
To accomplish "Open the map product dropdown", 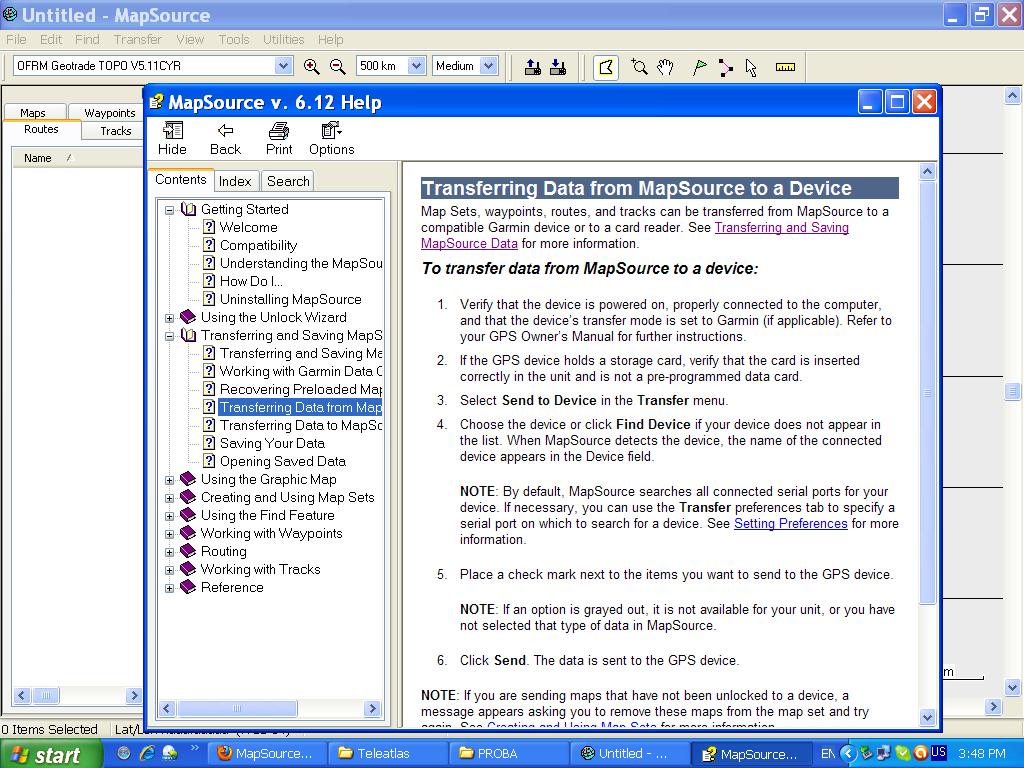I will (x=283, y=66).
